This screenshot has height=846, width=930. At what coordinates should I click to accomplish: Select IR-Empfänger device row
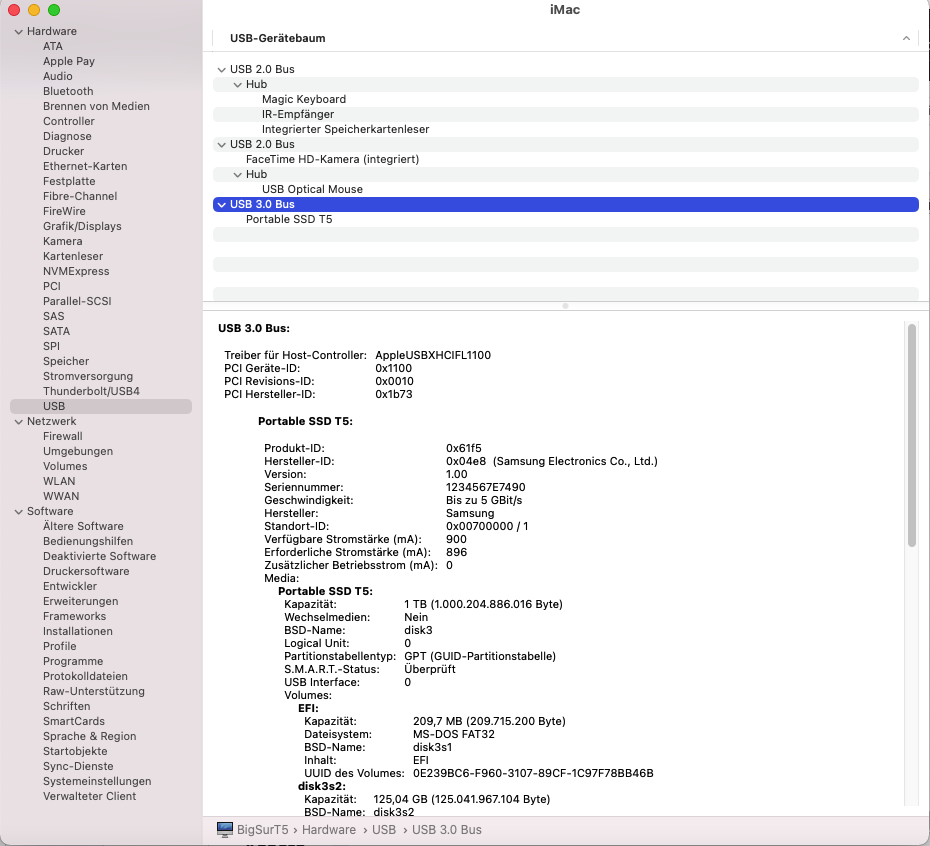coord(566,114)
